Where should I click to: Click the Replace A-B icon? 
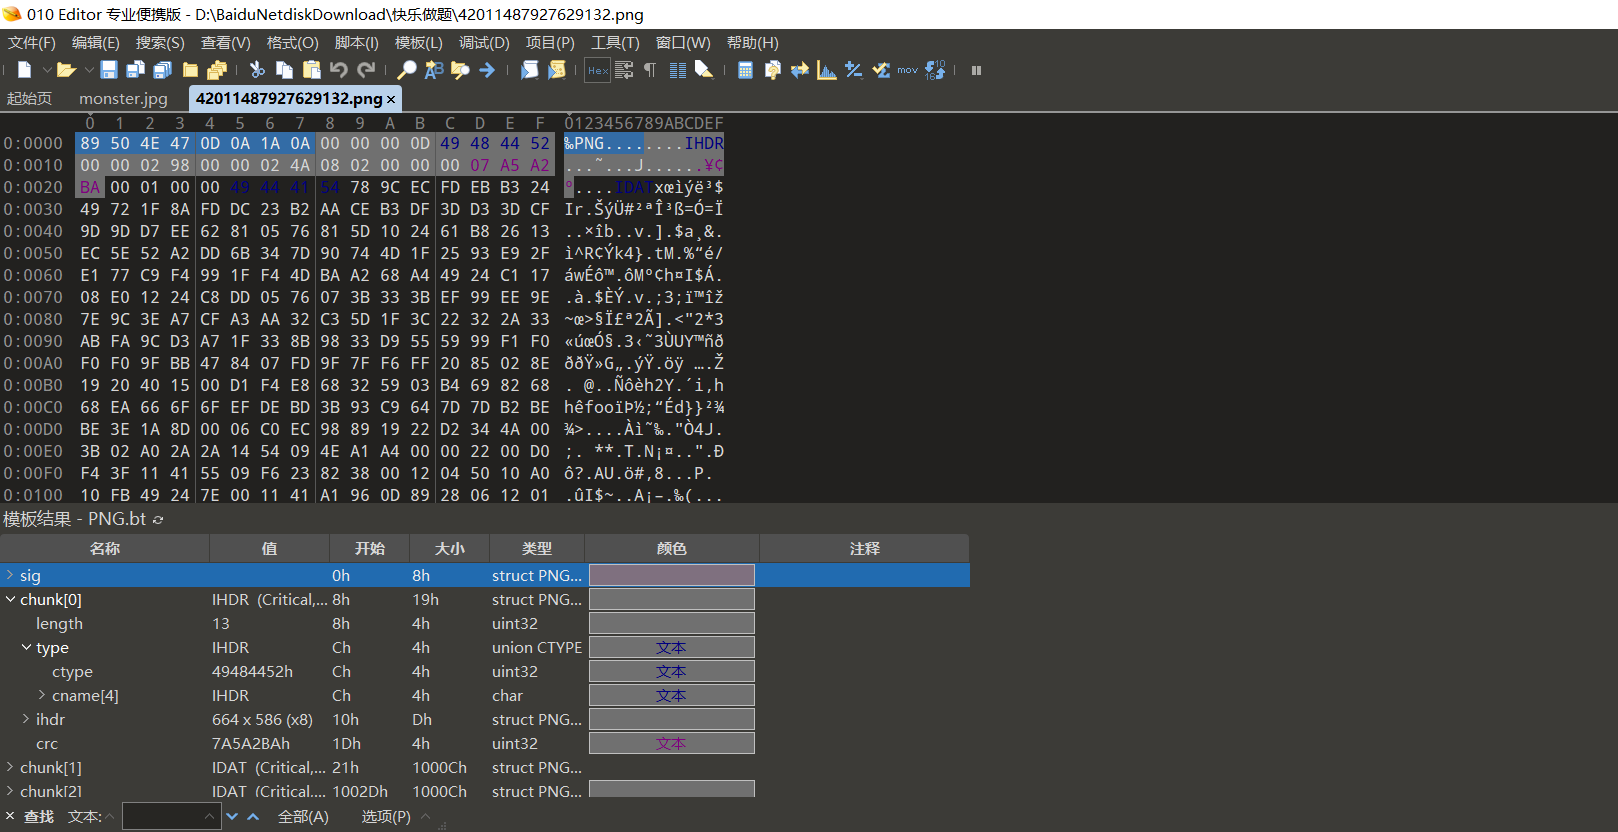(x=433, y=70)
